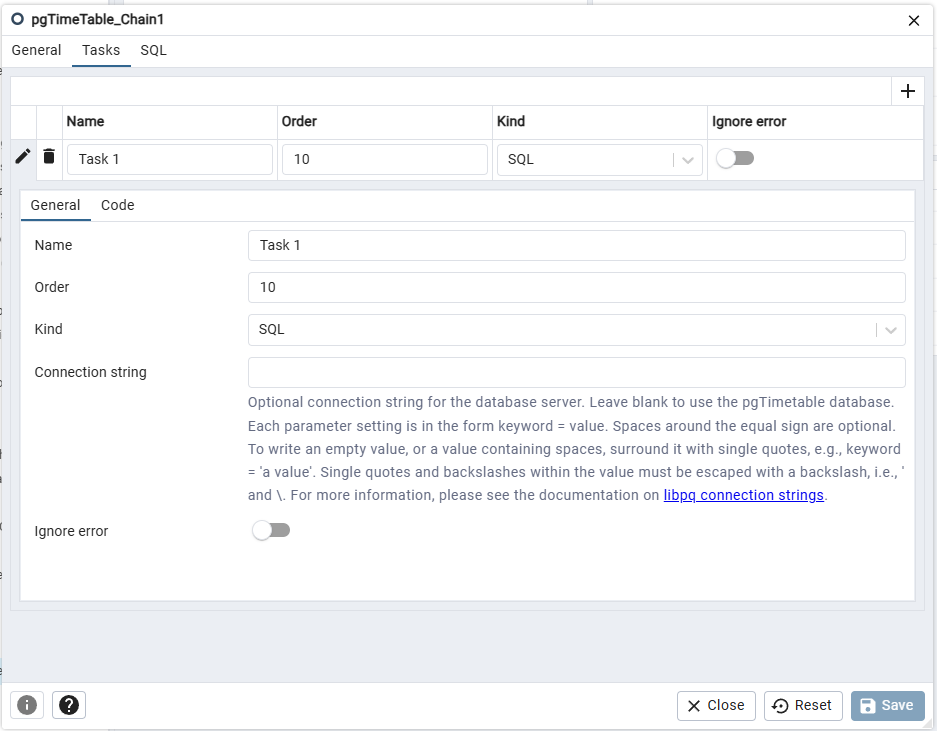The height and width of the screenshot is (731, 937).
Task: Click the Reset button
Action: coord(803,705)
